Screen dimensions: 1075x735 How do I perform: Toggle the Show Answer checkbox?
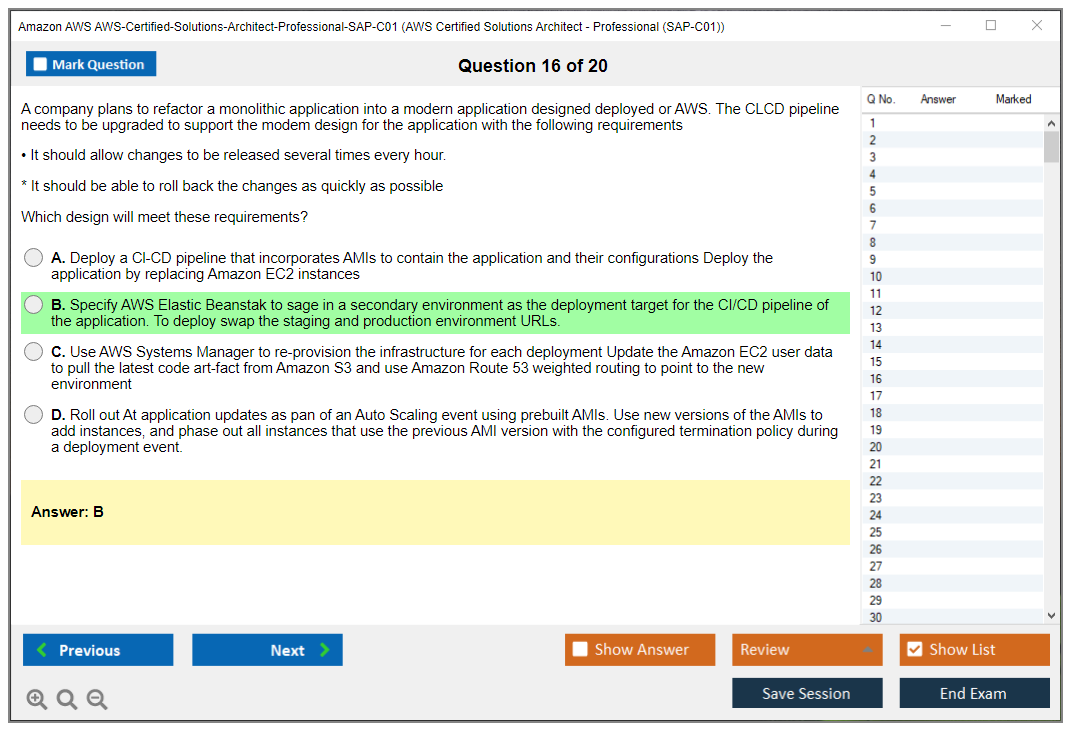[x=581, y=650]
